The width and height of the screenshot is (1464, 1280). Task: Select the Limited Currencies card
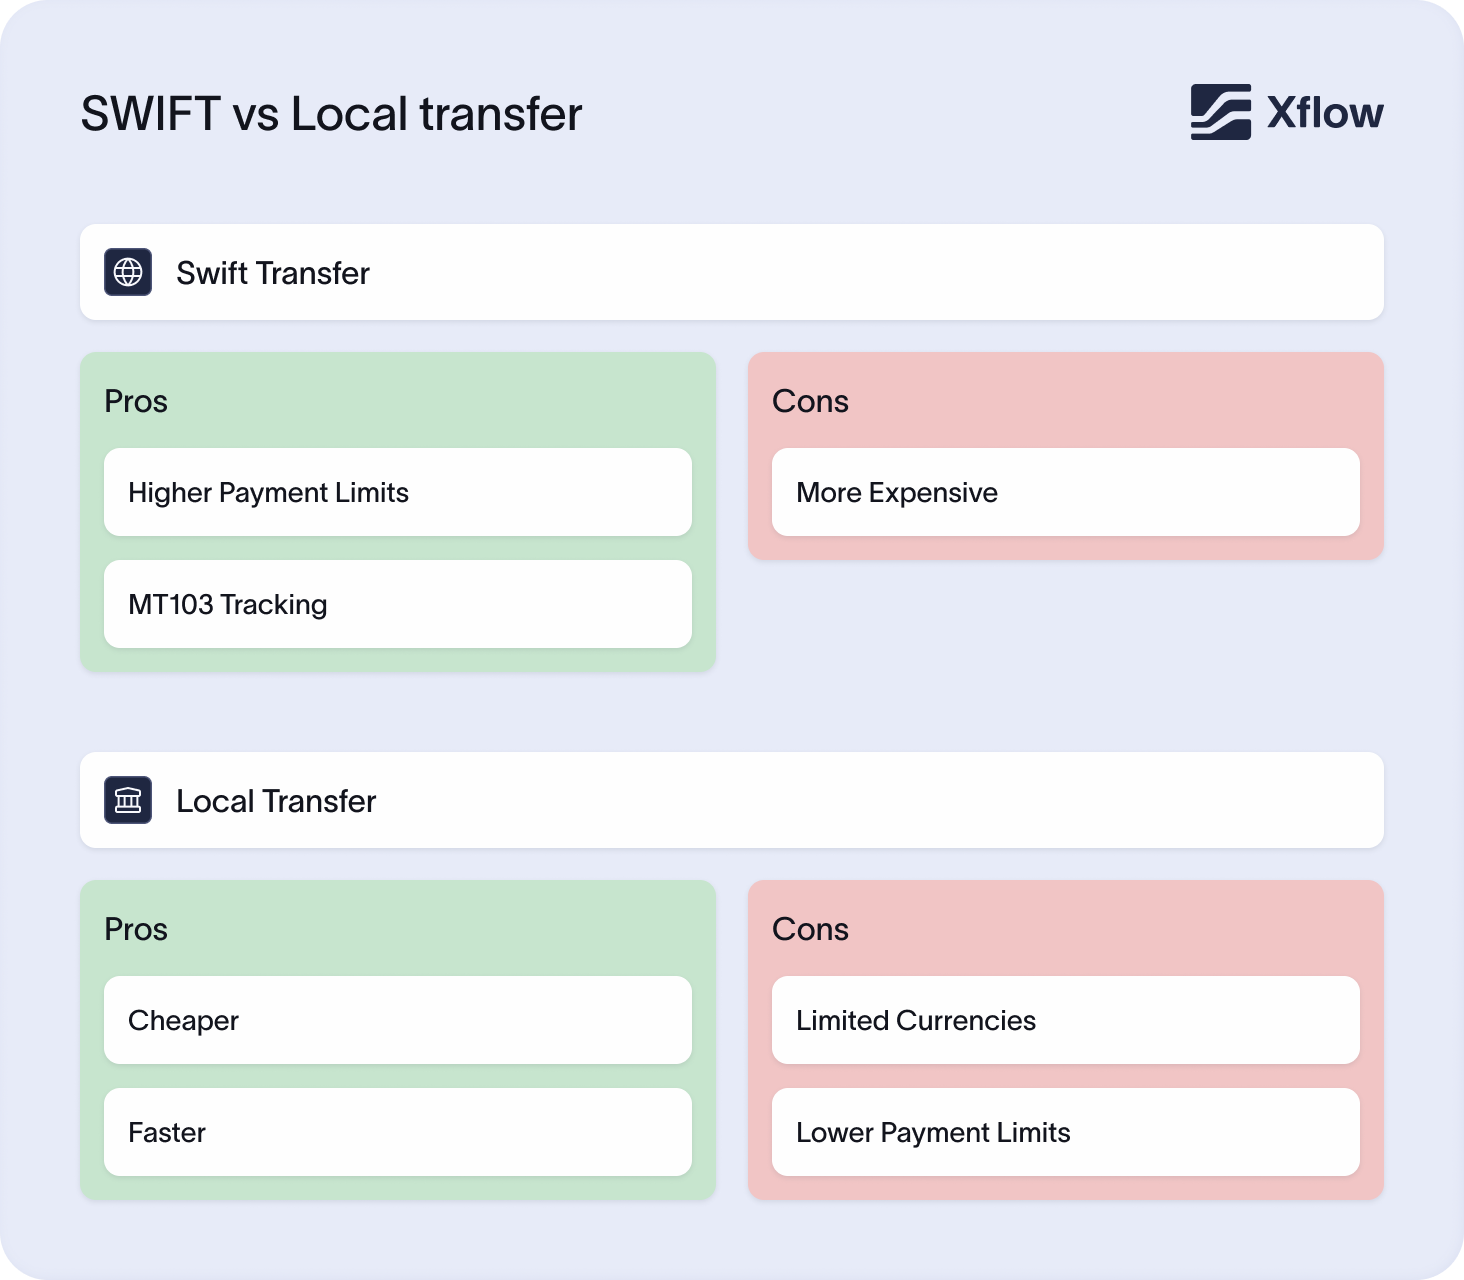[x=1065, y=1020]
